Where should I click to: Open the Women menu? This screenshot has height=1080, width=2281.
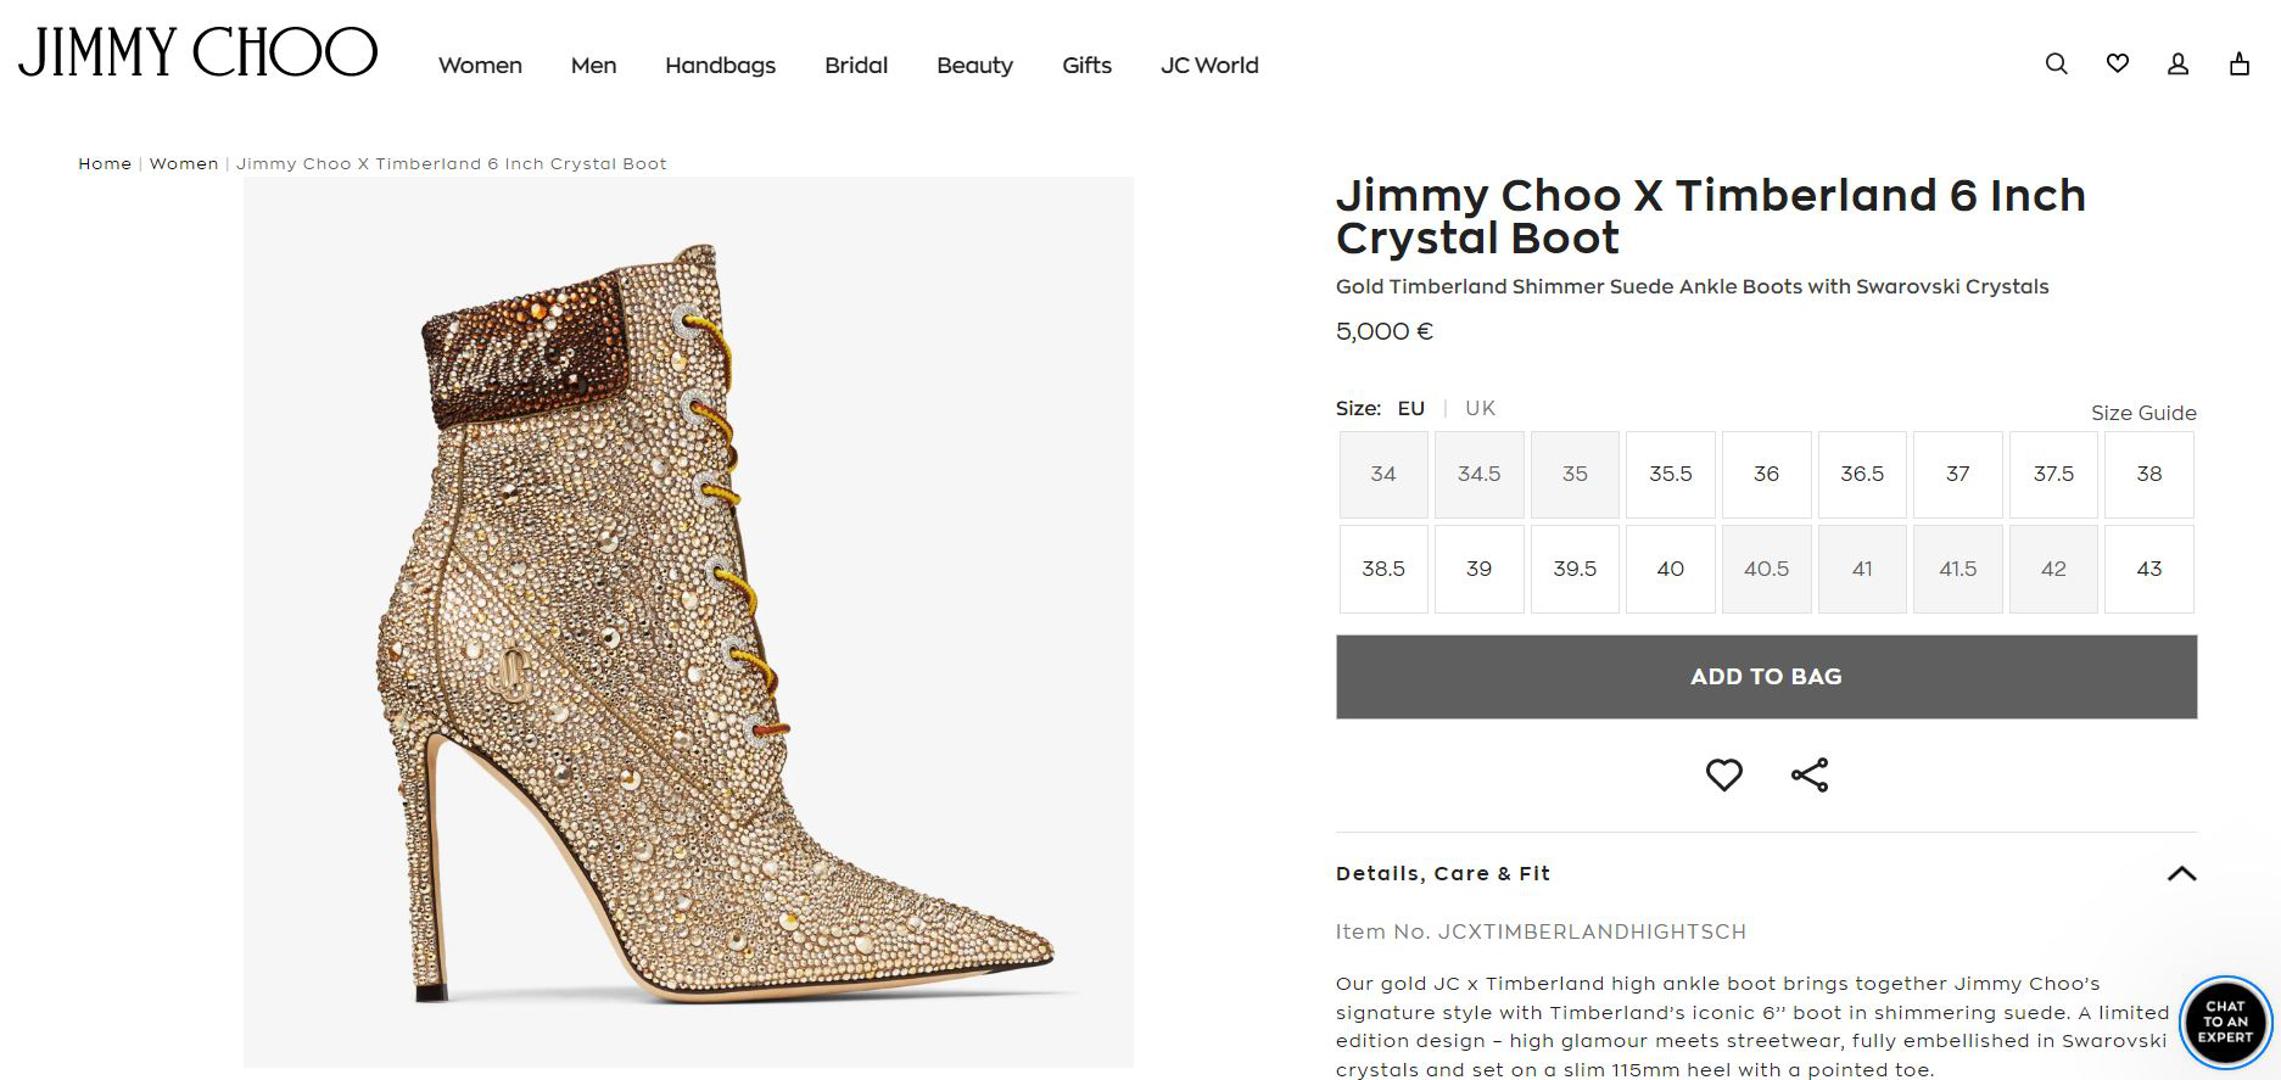tap(480, 66)
